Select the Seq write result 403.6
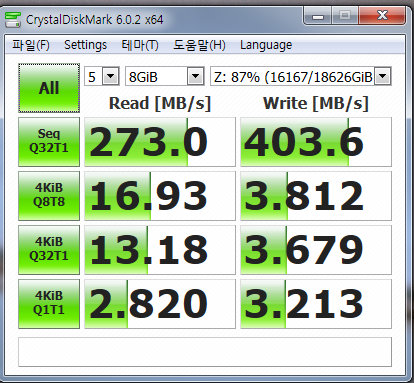Image resolution: width=414 pixels, height=383 pixels. coord(316,142)
